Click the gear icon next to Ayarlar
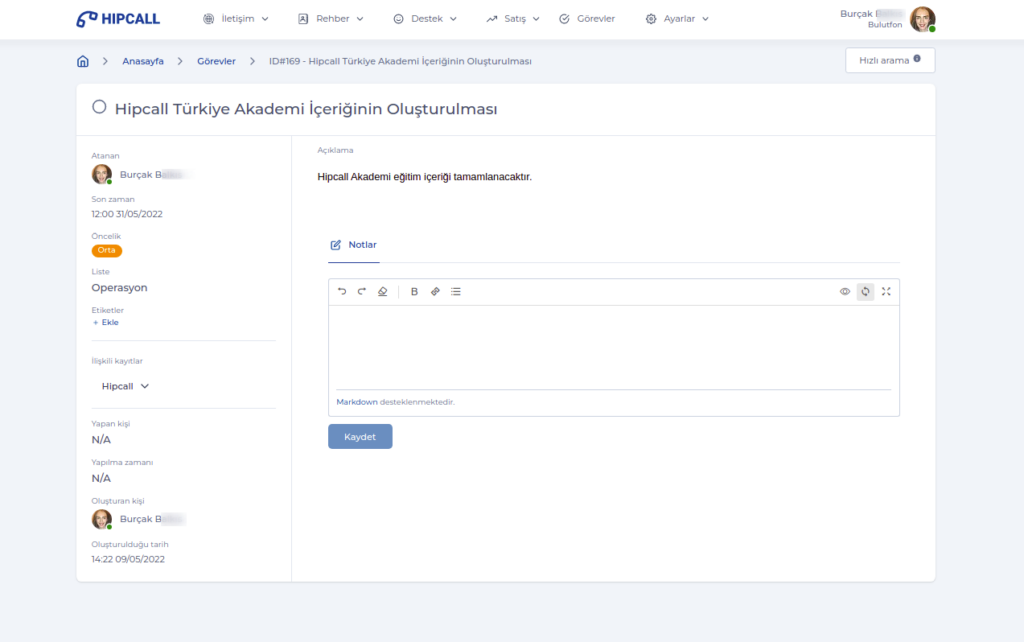Viewport: 1024px width, 642px height. (651, 19)
